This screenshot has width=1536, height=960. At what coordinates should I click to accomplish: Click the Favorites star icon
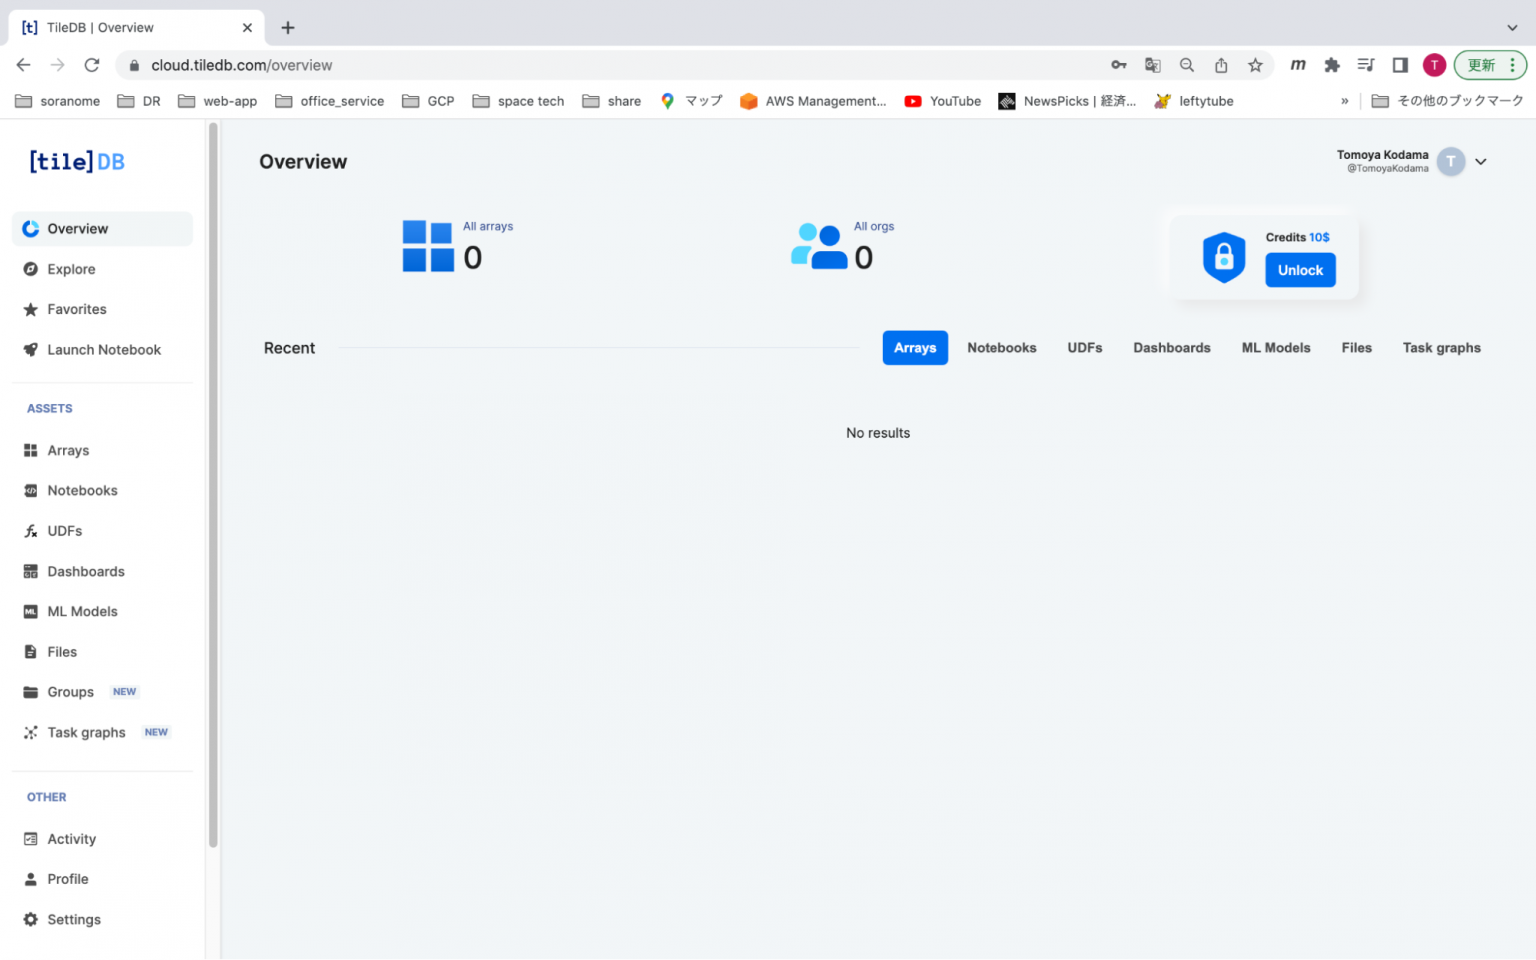[x=31, y=309]
